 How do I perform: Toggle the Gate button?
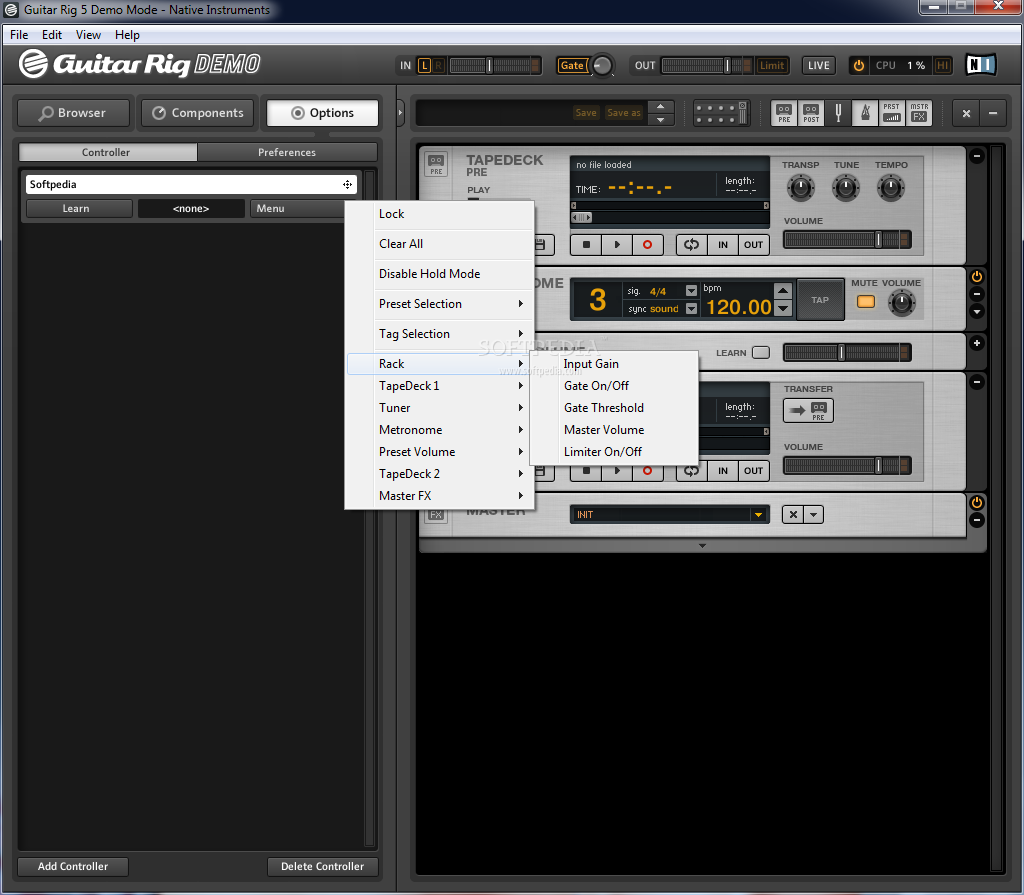point(573,65)
